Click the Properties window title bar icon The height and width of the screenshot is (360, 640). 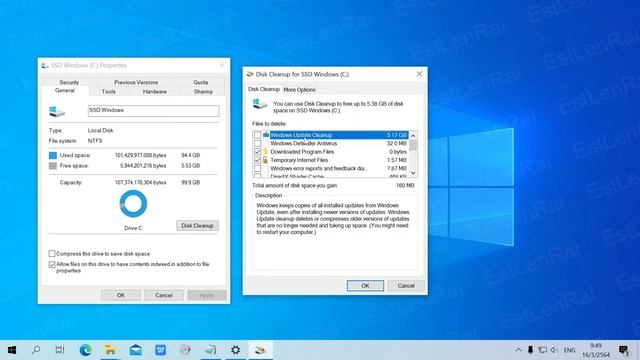(x=45, y=65)
